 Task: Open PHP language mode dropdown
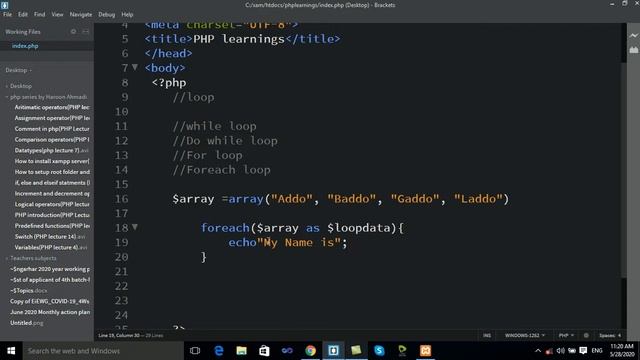566,335
